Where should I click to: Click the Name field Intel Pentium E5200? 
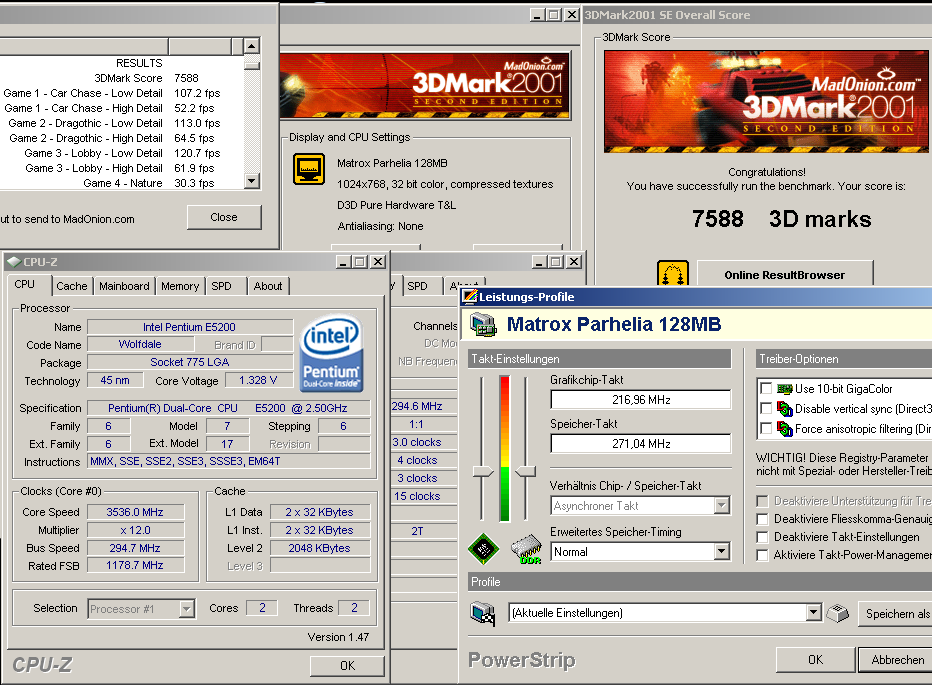tap(190, 327)
